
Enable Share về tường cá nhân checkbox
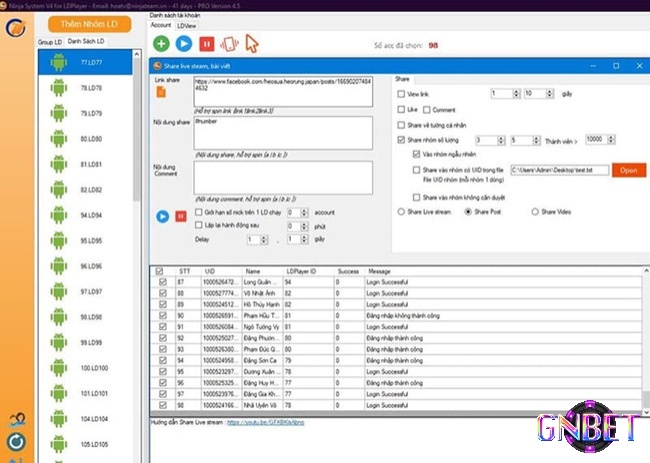tap(401, 125)
